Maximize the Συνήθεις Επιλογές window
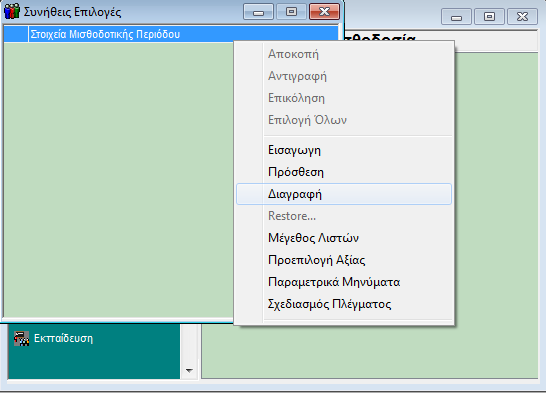Viewport: 546px width, 393px height. tap(291, 12)
